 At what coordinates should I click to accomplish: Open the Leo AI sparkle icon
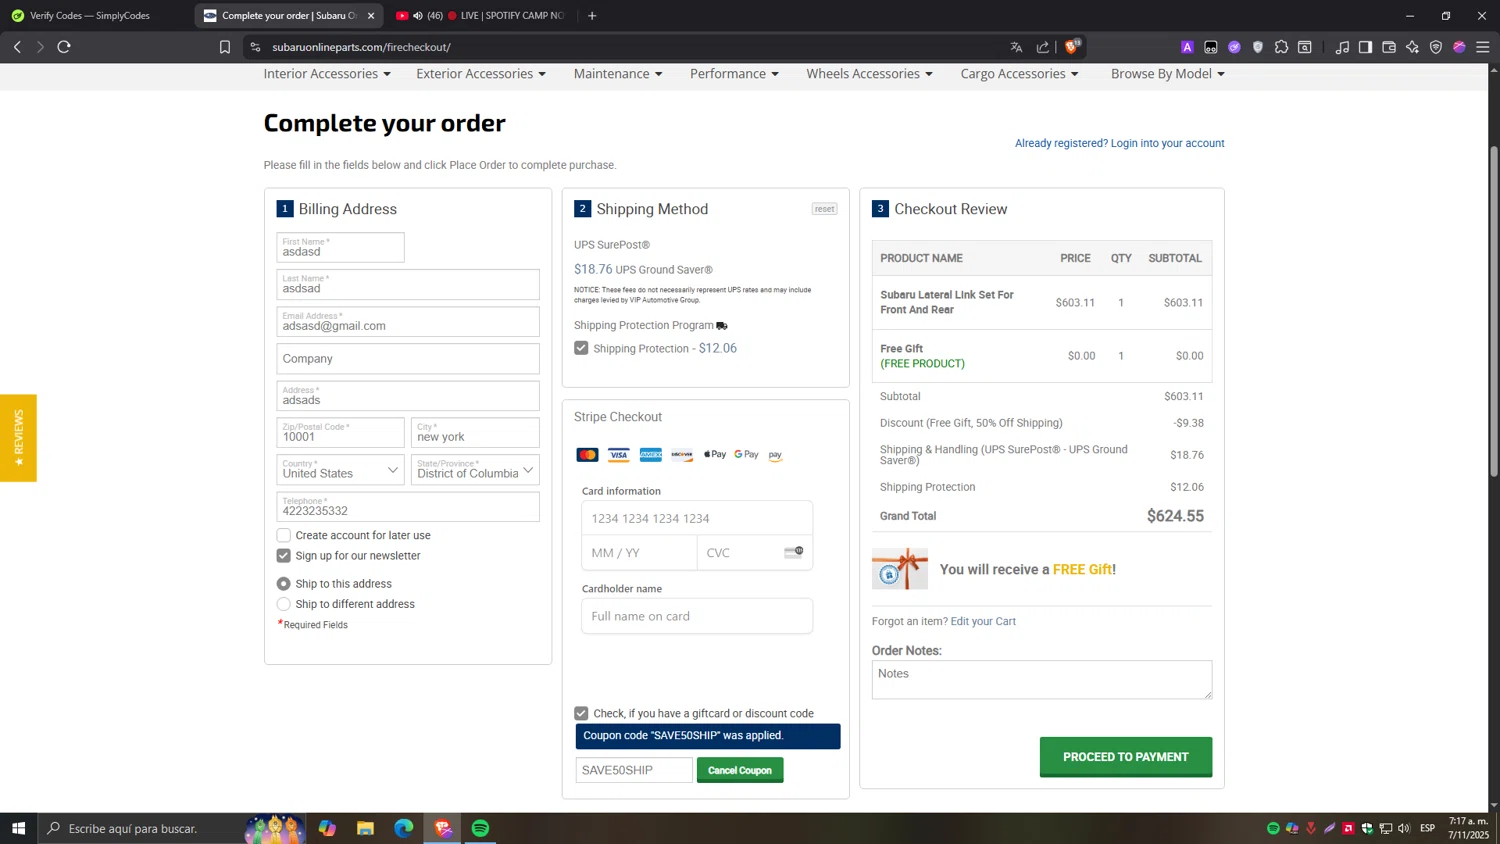pos(1412,47)
